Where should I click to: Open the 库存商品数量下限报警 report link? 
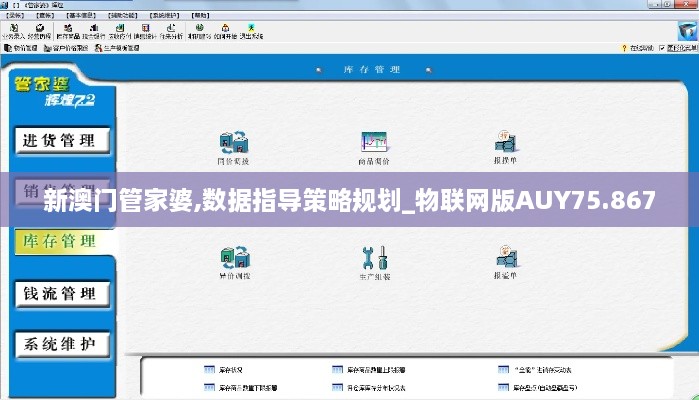tap(241, 388)
